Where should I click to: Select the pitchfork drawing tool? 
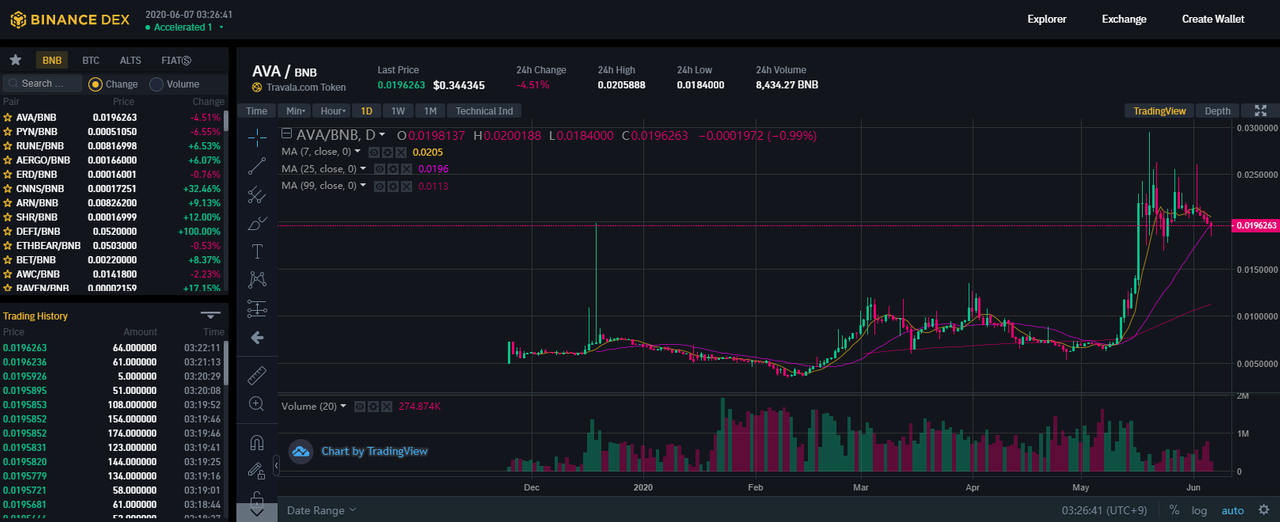257,194
